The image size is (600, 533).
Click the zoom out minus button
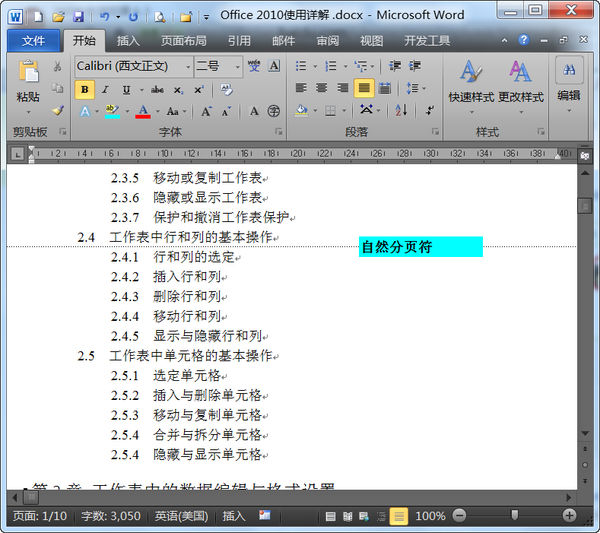tap(460, 516)
